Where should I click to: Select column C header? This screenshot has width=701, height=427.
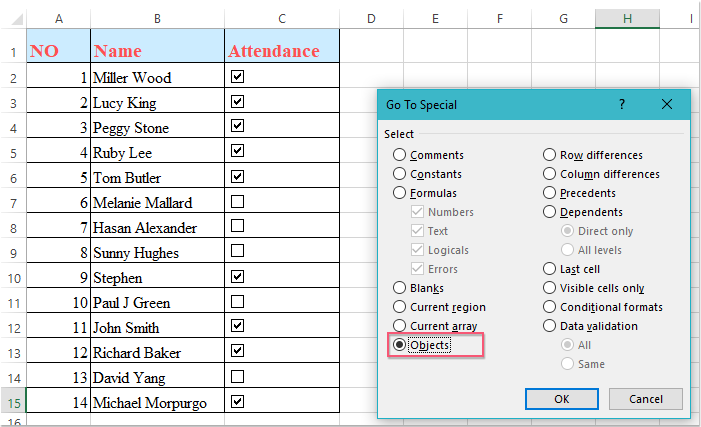pos(282,19)
